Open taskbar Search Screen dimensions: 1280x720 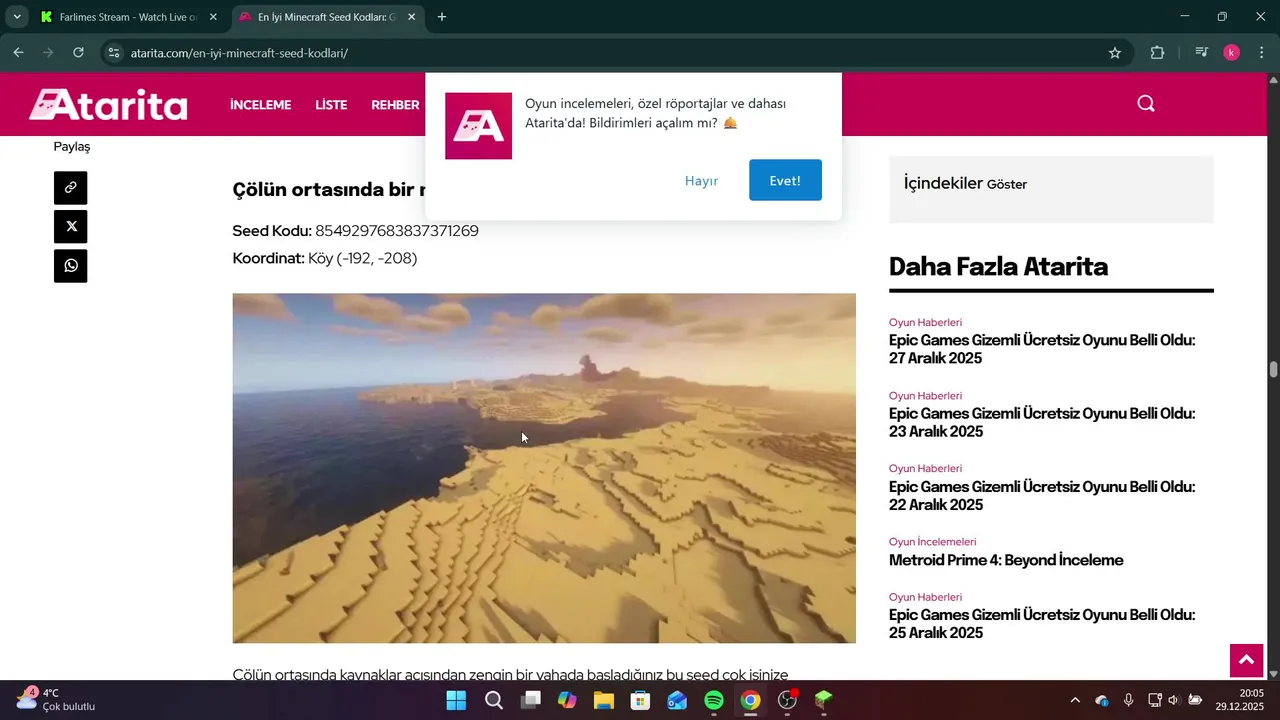coord(494,700)
